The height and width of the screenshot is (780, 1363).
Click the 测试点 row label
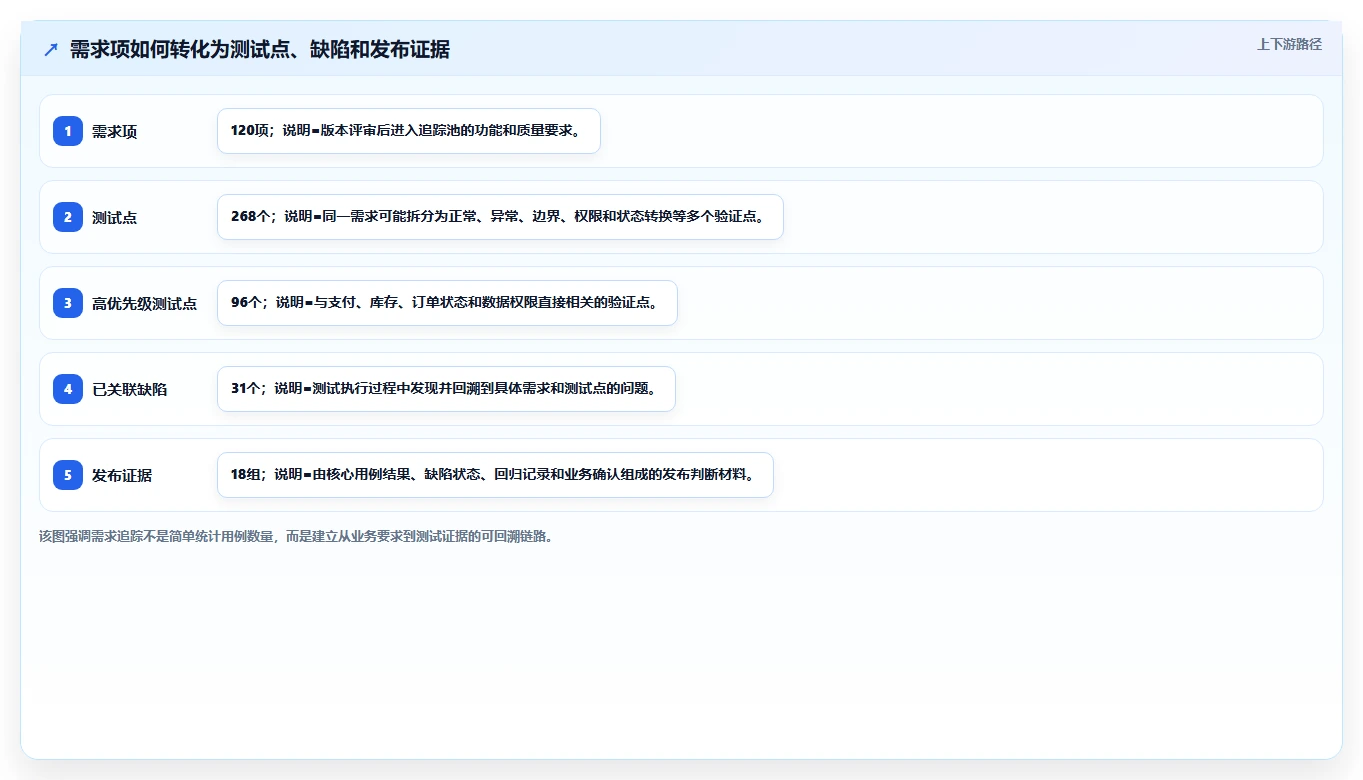[115, 218]
